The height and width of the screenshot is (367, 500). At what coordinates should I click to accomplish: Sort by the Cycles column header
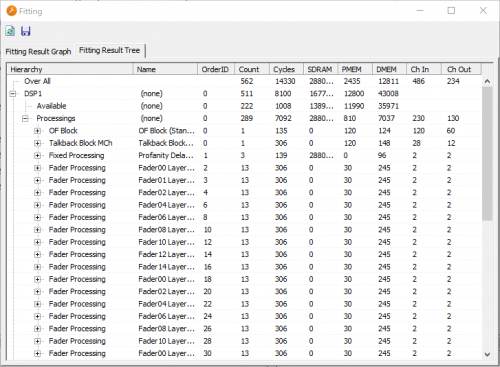tap(286, 69)
